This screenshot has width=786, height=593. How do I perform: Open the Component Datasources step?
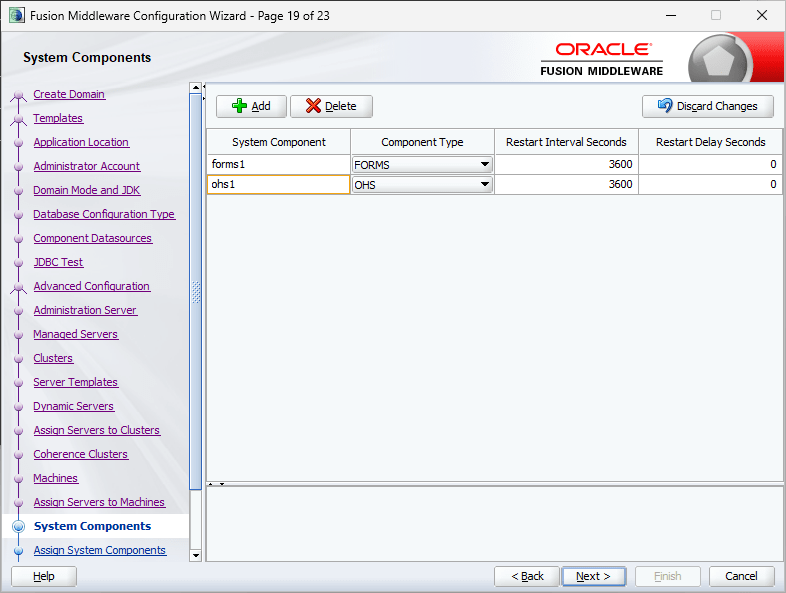[93, 239]
